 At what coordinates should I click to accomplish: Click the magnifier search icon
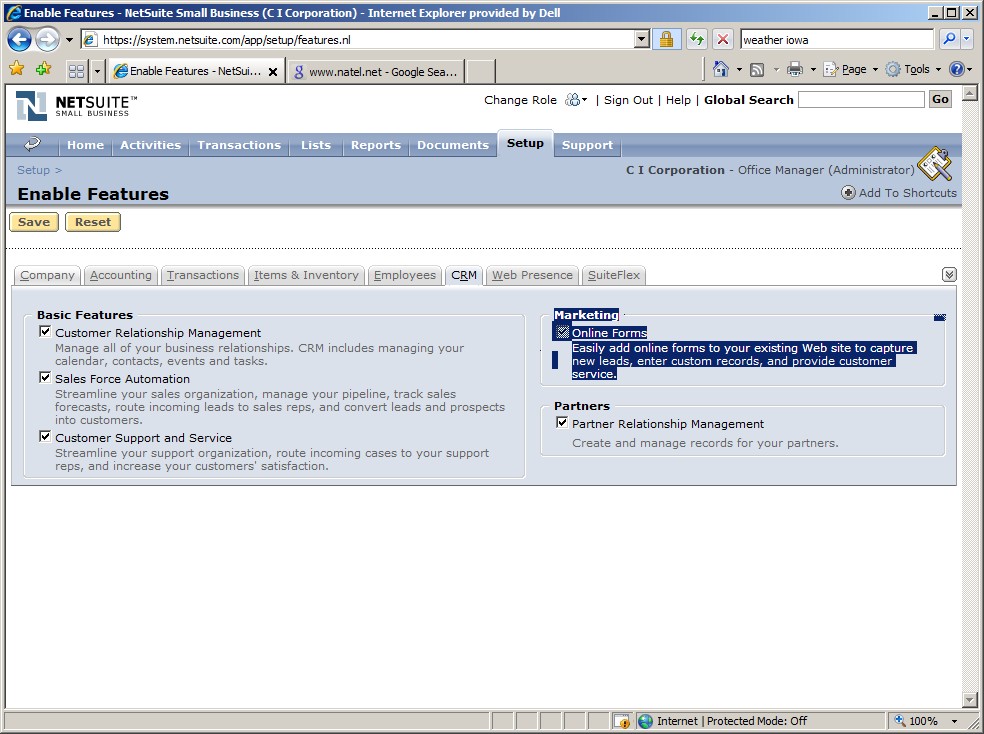[x=949, y=40]
